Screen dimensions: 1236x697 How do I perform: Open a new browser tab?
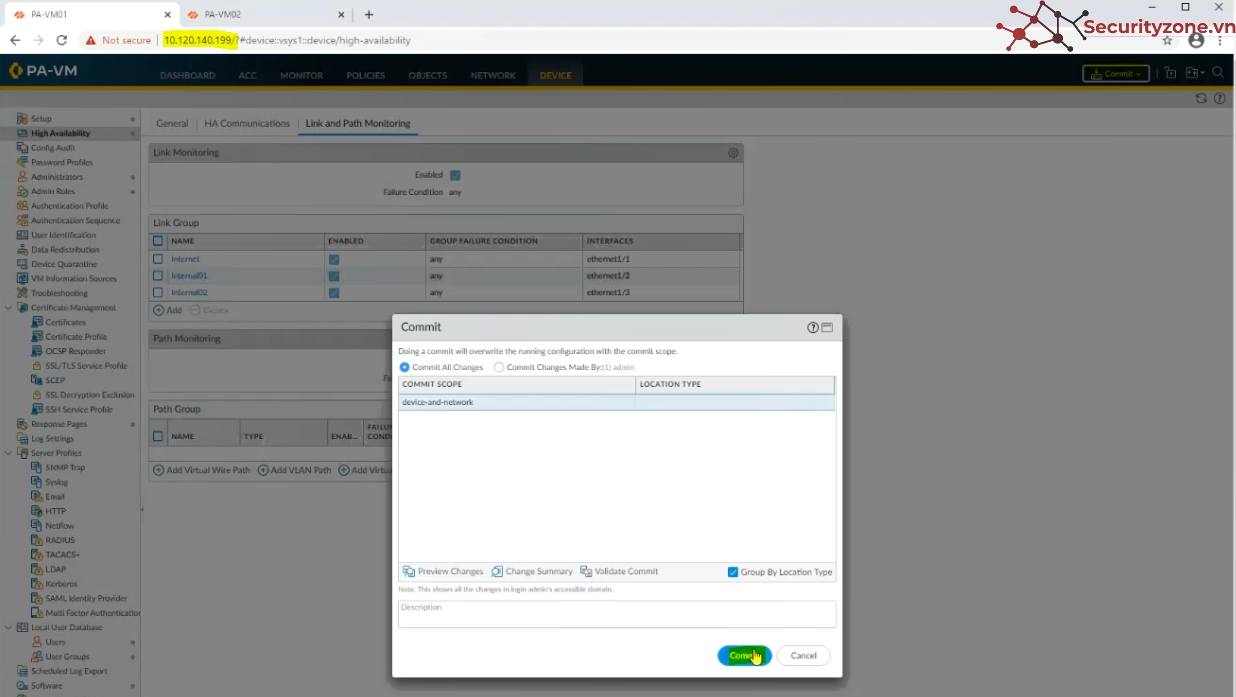click(x=369, y=15)
